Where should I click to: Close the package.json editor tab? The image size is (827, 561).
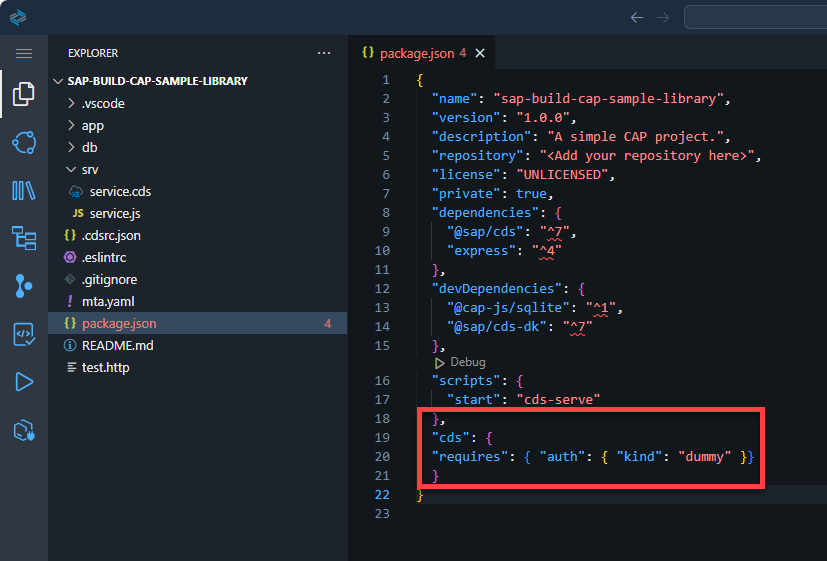coord(480,53)
